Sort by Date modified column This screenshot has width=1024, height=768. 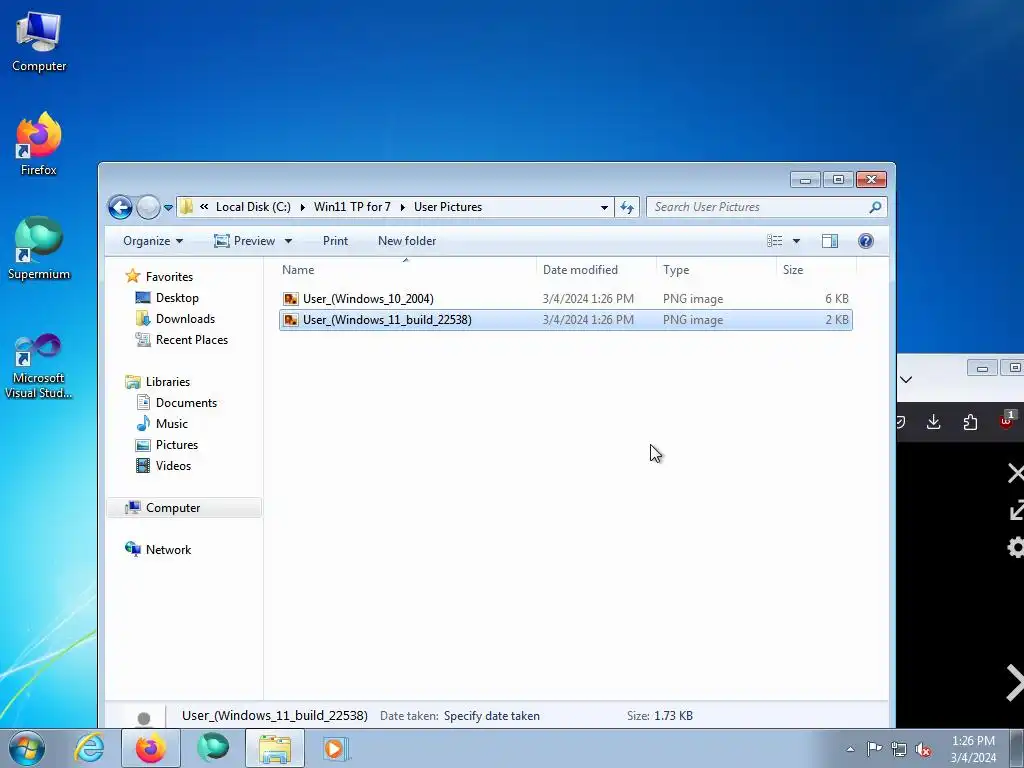tap(597, 270)
